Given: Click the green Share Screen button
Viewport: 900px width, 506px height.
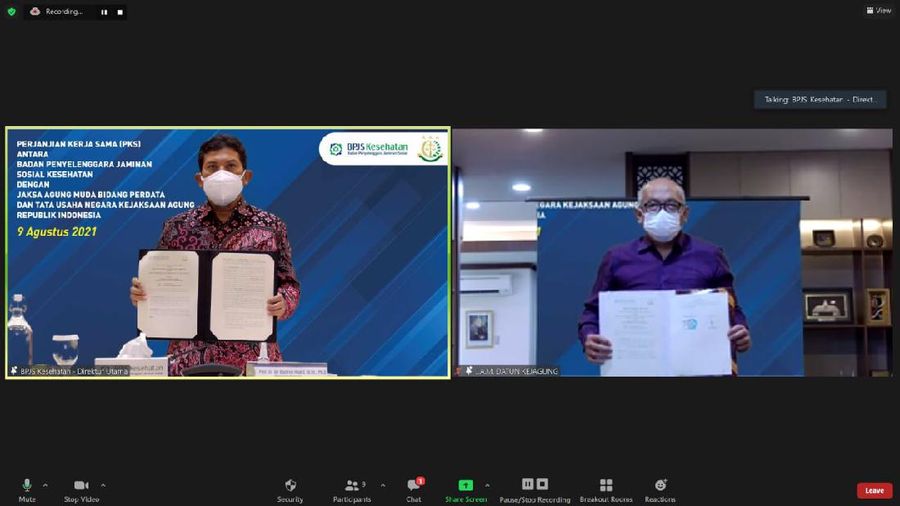Looking at the screenshot, I should (466, 491).
